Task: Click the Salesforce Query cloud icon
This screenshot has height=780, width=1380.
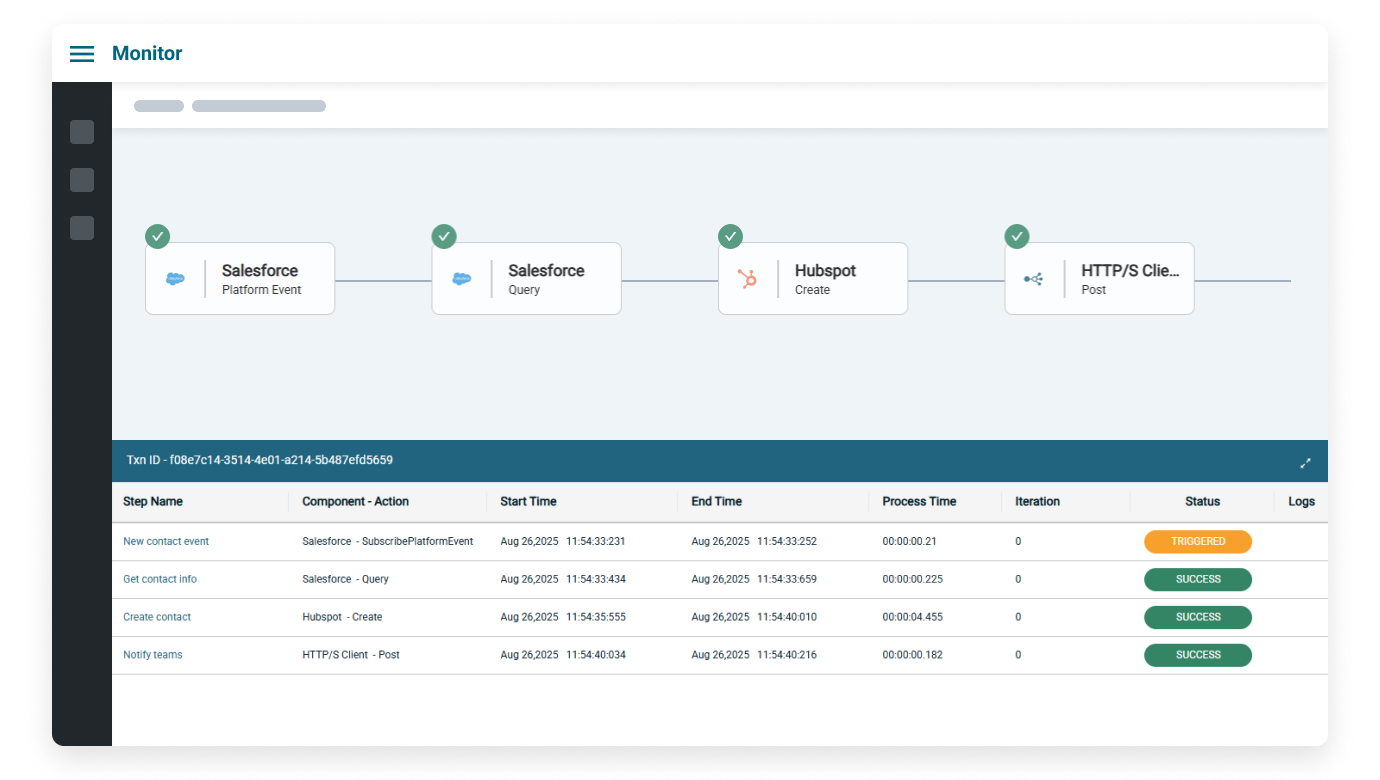Action: click(x=462, y=280)
